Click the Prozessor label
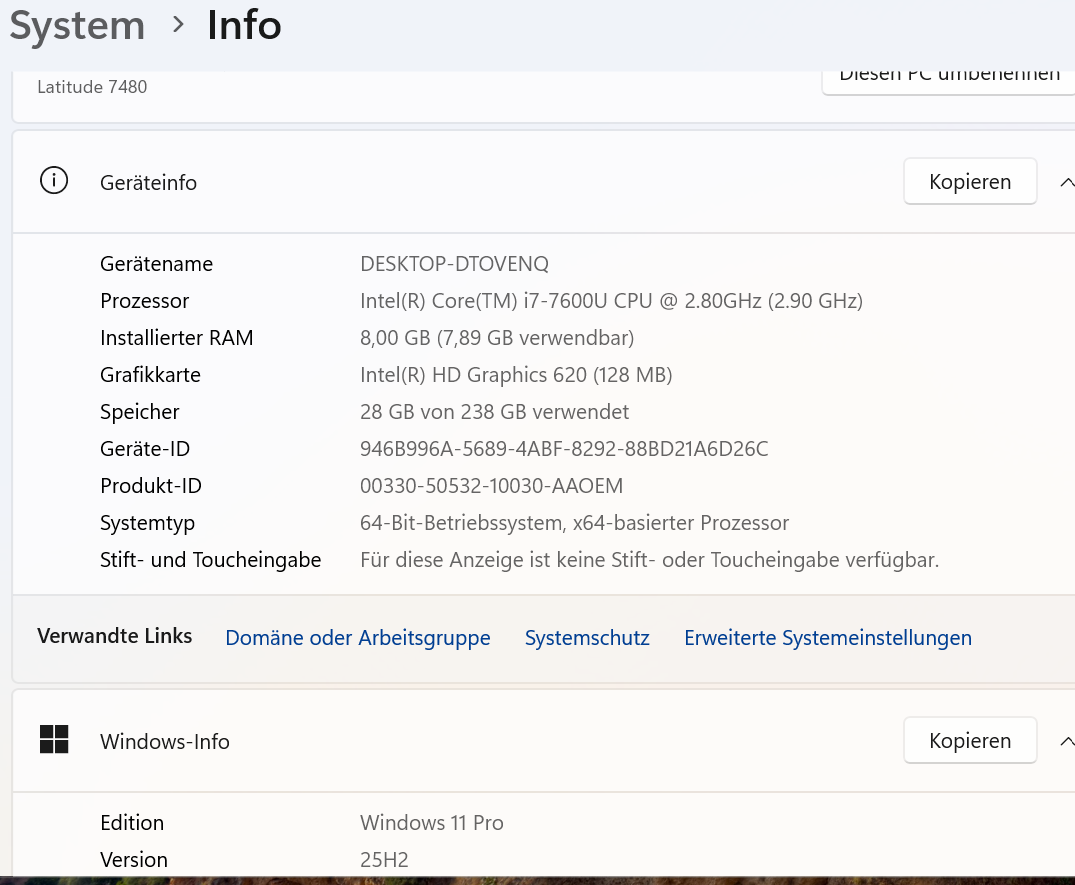 pyautogui.click(x=144, y=301)
